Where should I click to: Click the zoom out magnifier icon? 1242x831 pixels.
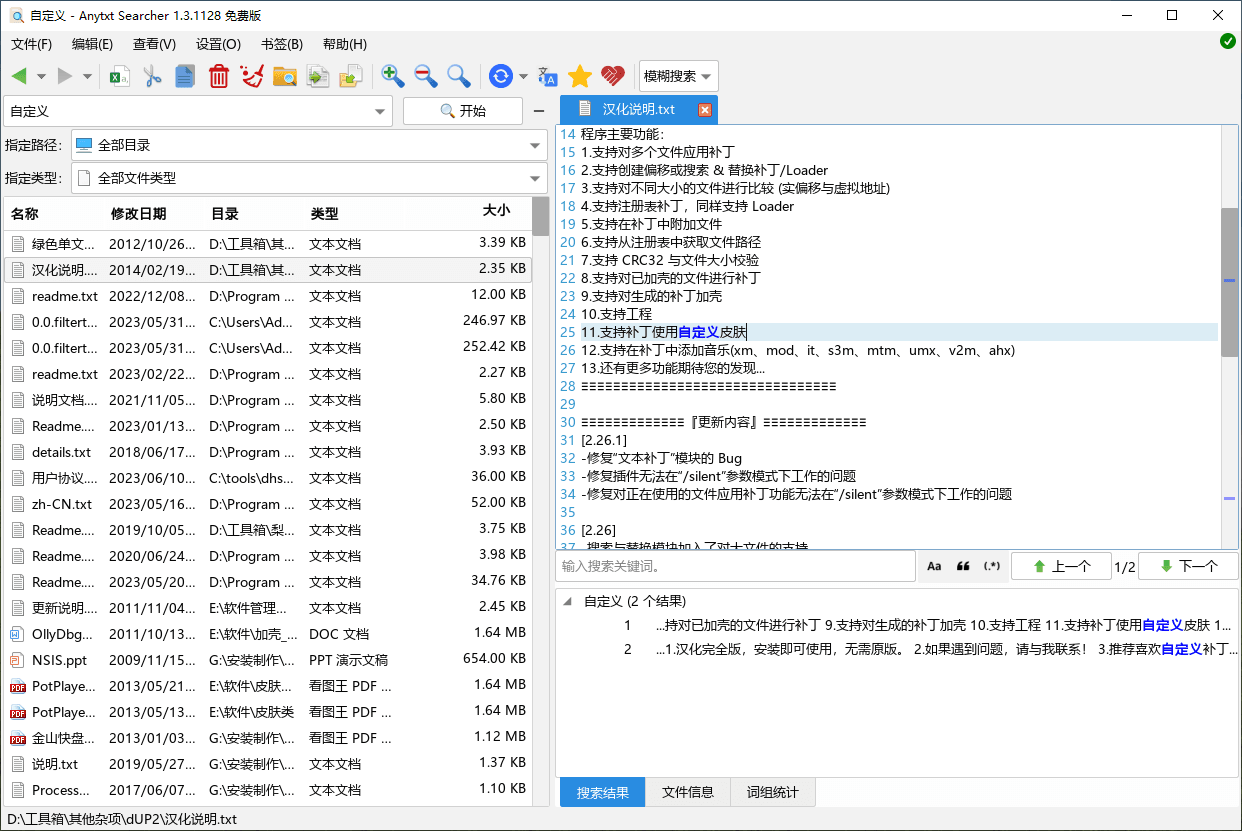426,76
